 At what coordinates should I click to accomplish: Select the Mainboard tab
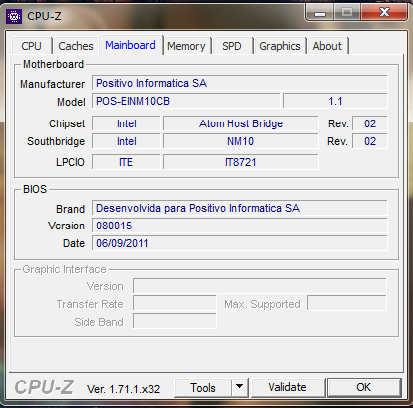point(130,45)
